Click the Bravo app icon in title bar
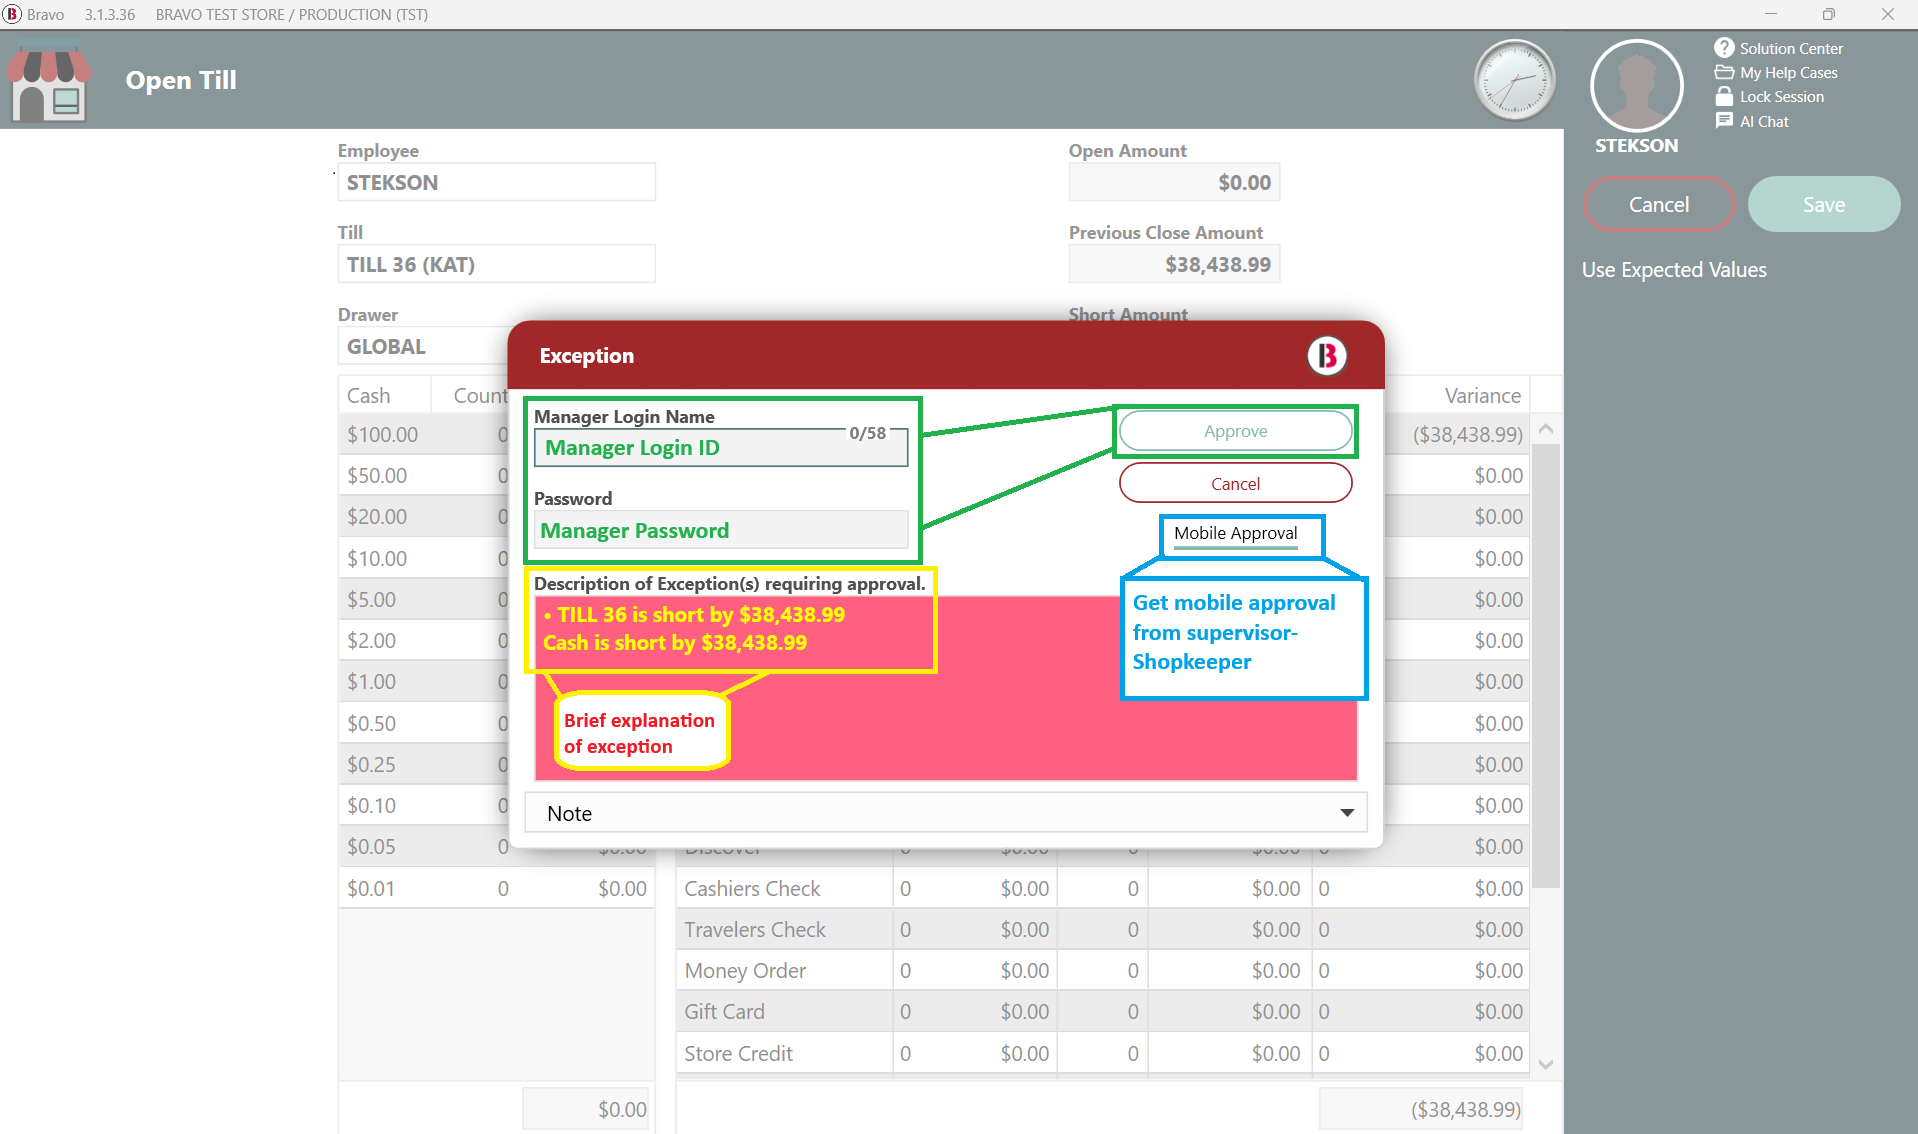The width and height of the screenshot is (1918, 1134). [13, 14]
